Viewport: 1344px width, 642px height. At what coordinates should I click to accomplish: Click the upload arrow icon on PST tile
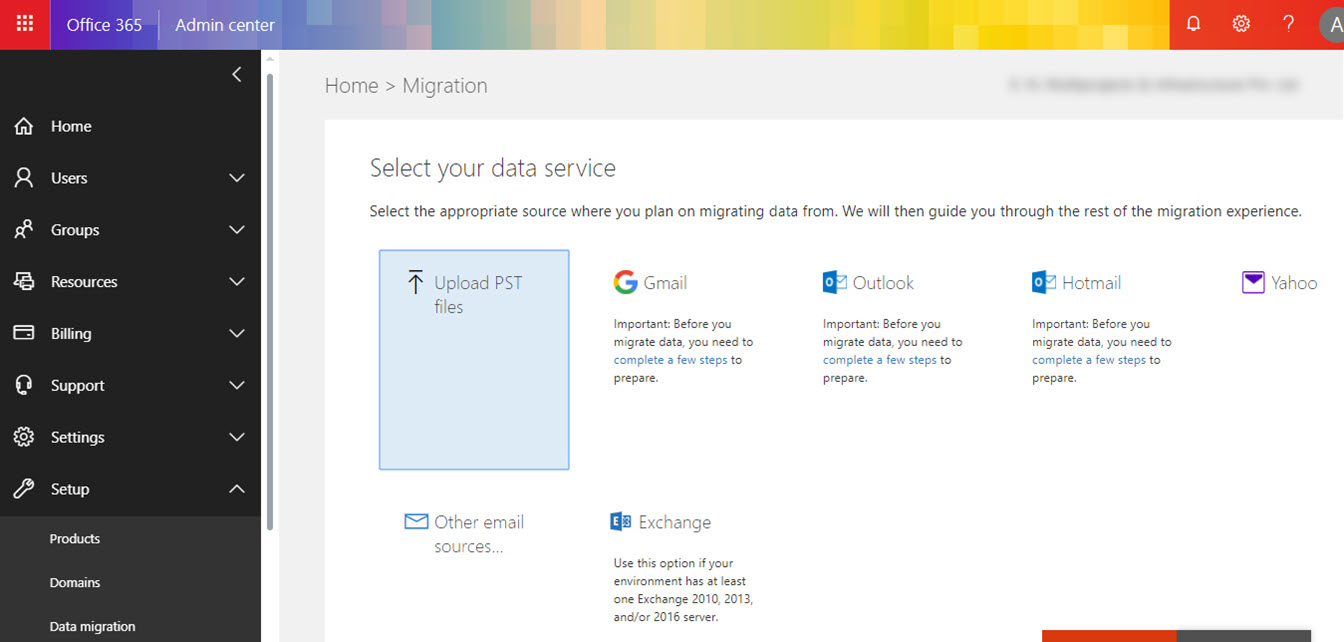(x=416, y=282)
